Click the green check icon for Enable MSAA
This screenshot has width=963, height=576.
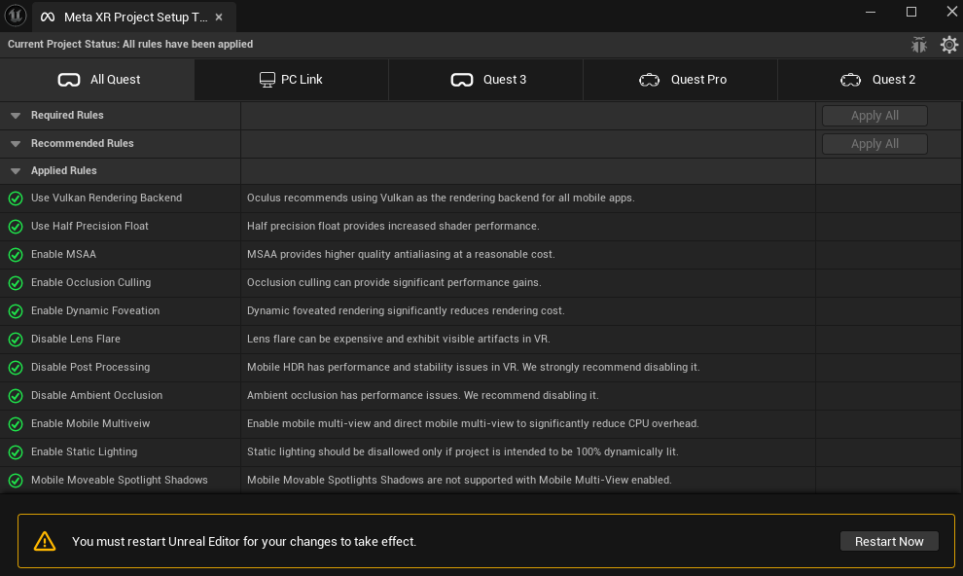click(15, 255)
